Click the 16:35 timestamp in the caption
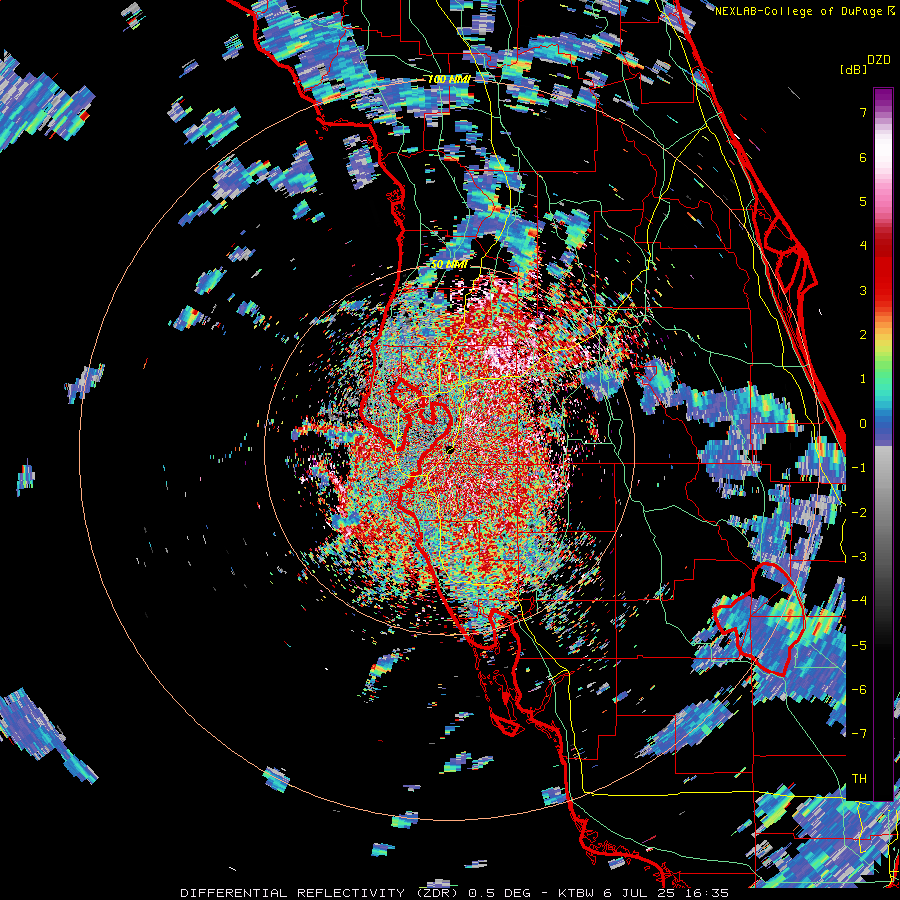The width and height of the screenshot is (900, 900). coord(708,893)
